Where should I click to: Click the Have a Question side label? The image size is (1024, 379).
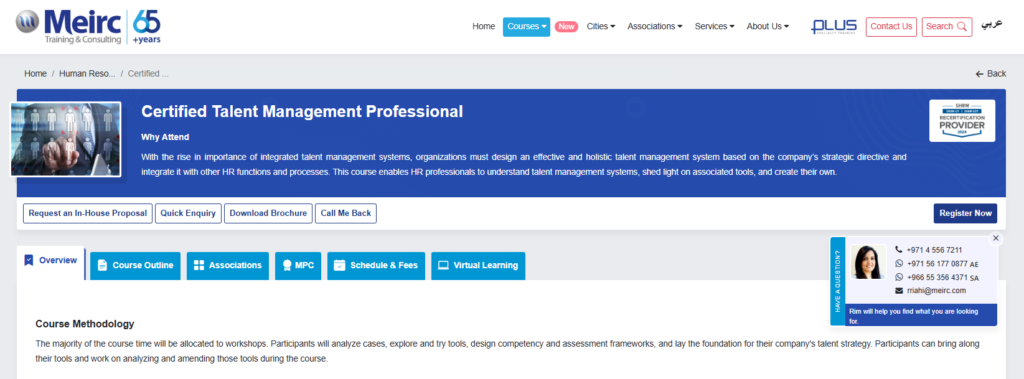coord(837,281)
